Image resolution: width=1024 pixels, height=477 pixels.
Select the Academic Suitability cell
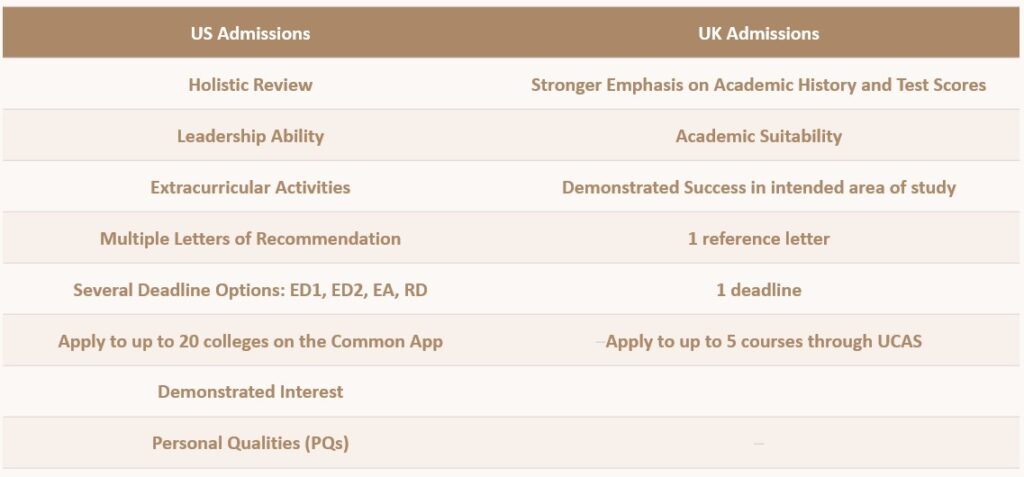coord(758,136)
